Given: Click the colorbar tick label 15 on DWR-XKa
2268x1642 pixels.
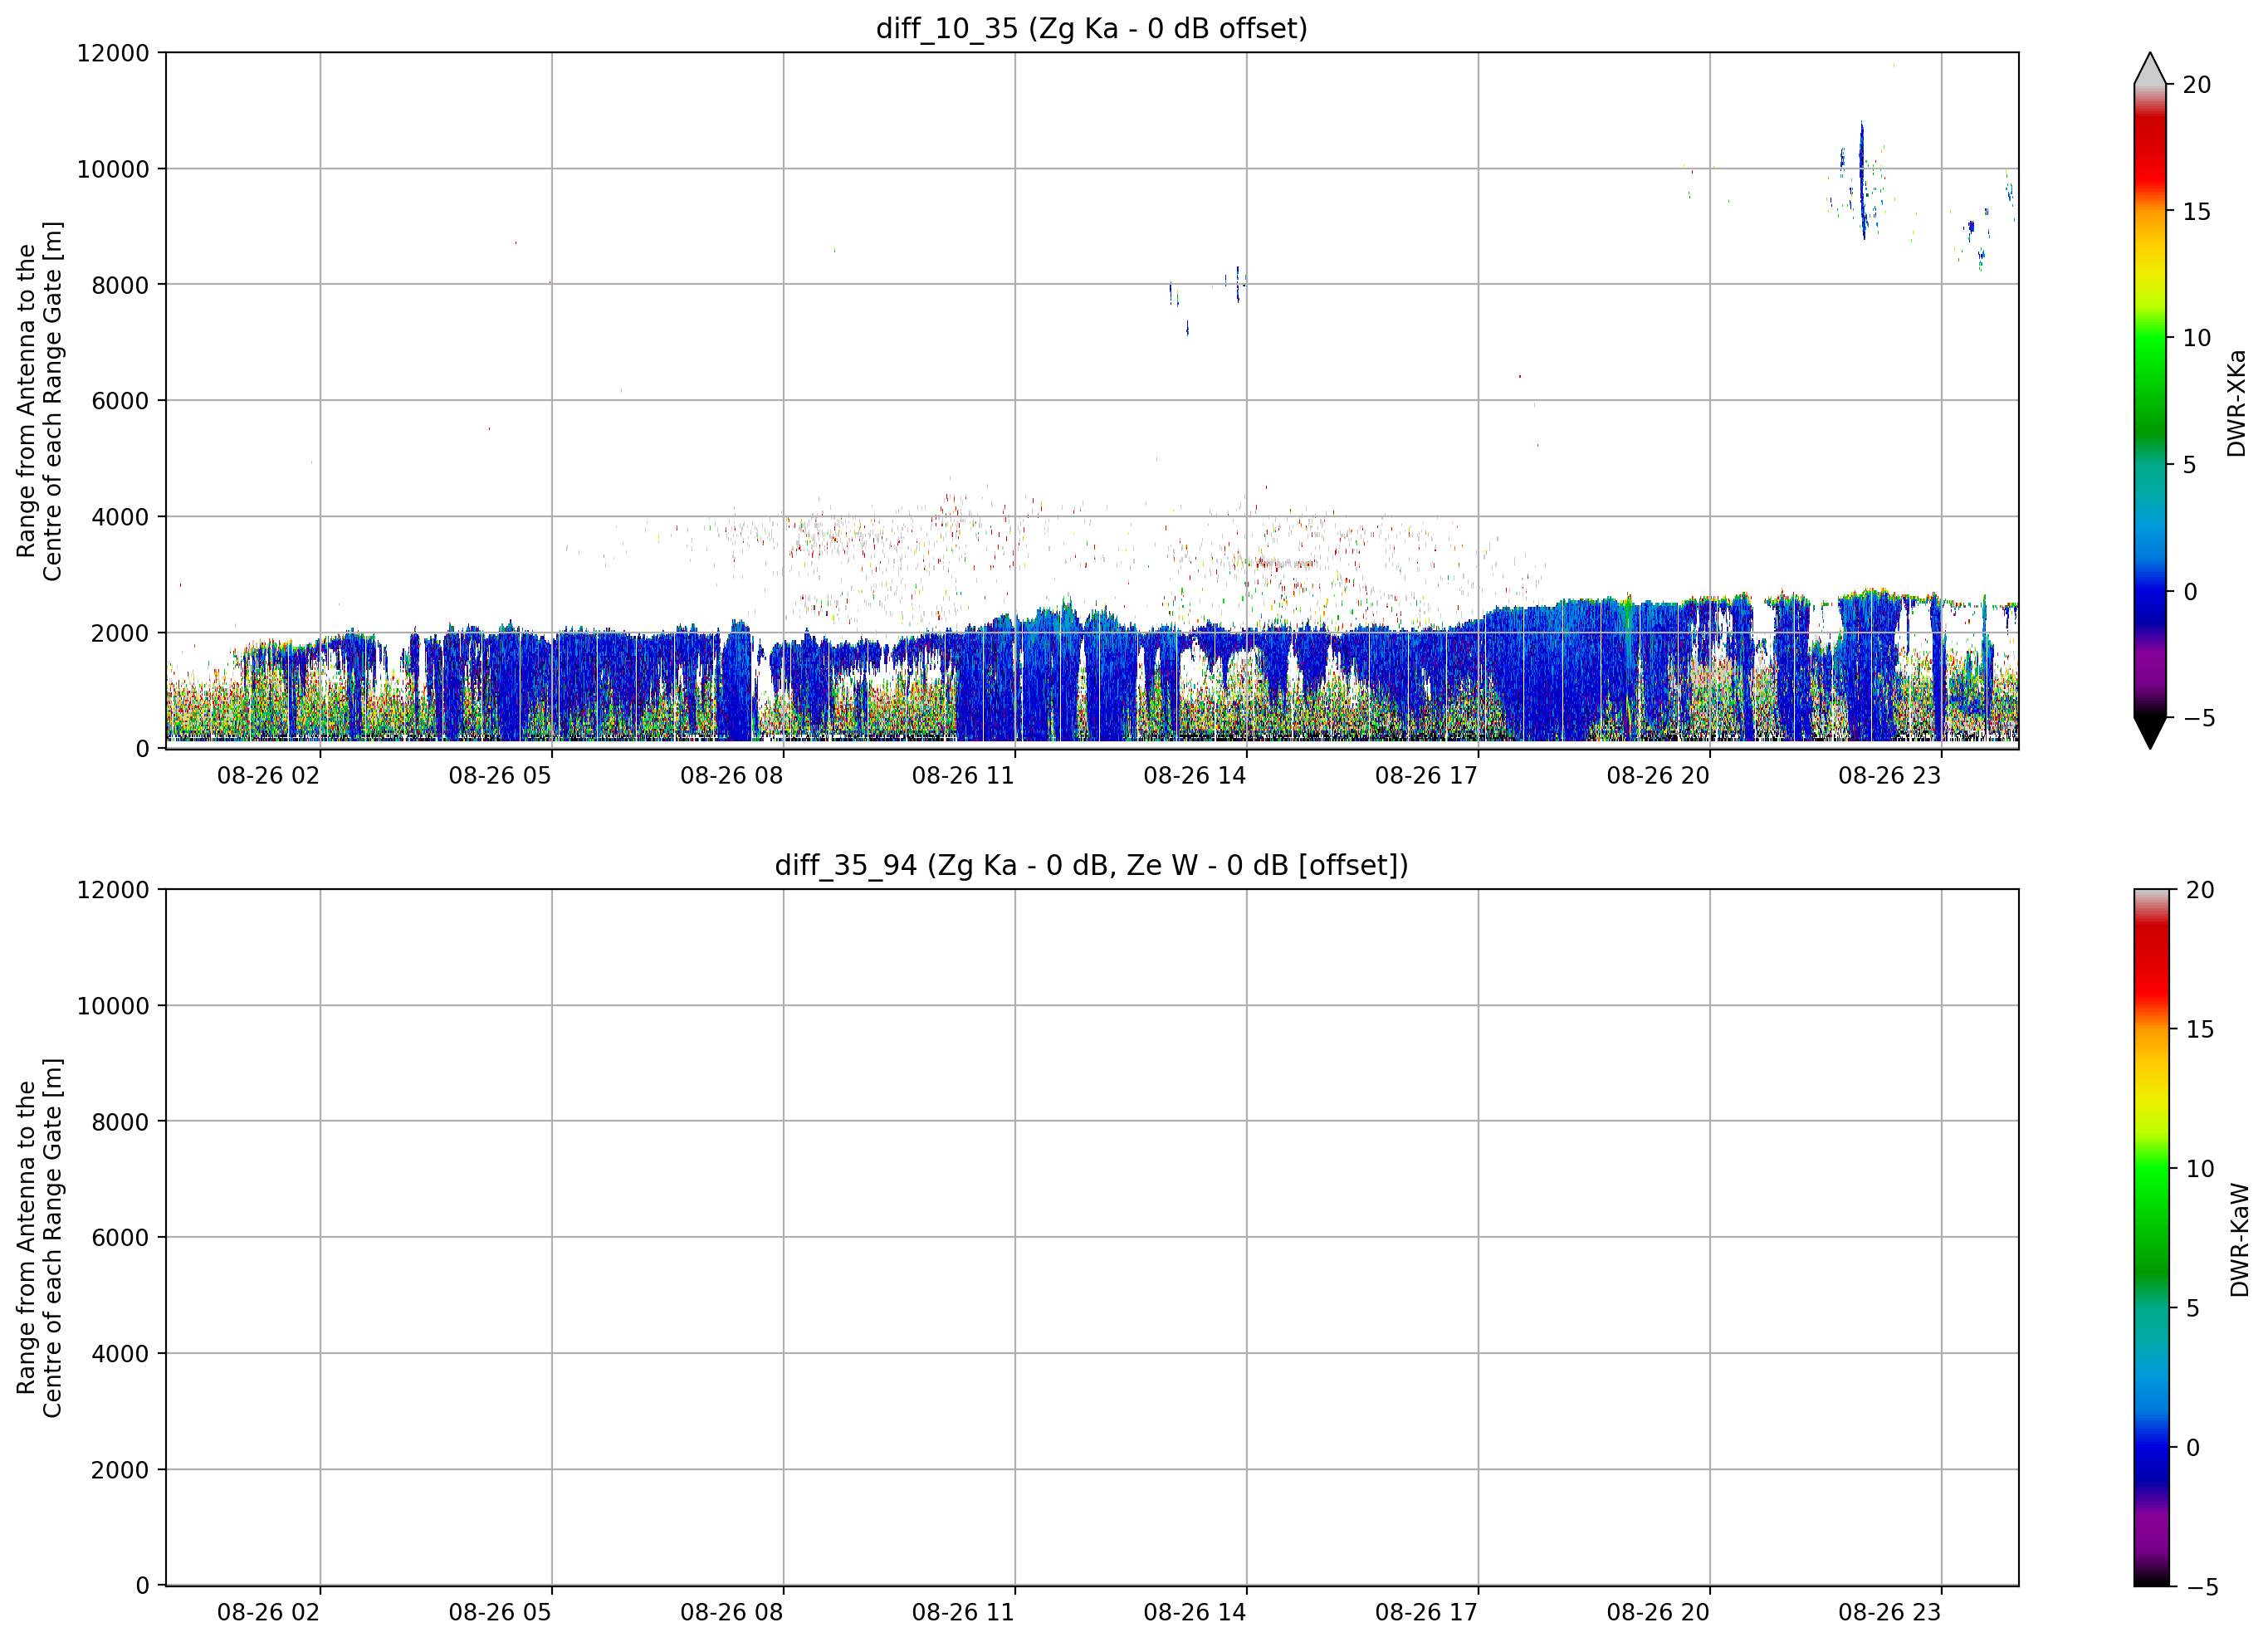Looking at the screenshot, I should [2196, 211].
